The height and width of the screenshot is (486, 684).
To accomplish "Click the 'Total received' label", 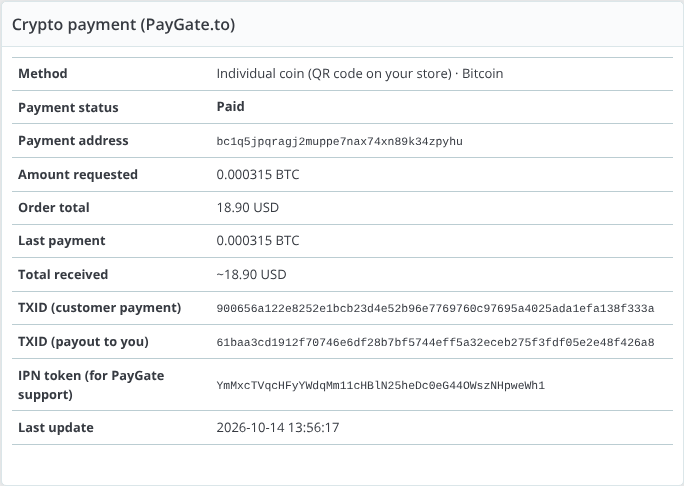I will point(63,274).
